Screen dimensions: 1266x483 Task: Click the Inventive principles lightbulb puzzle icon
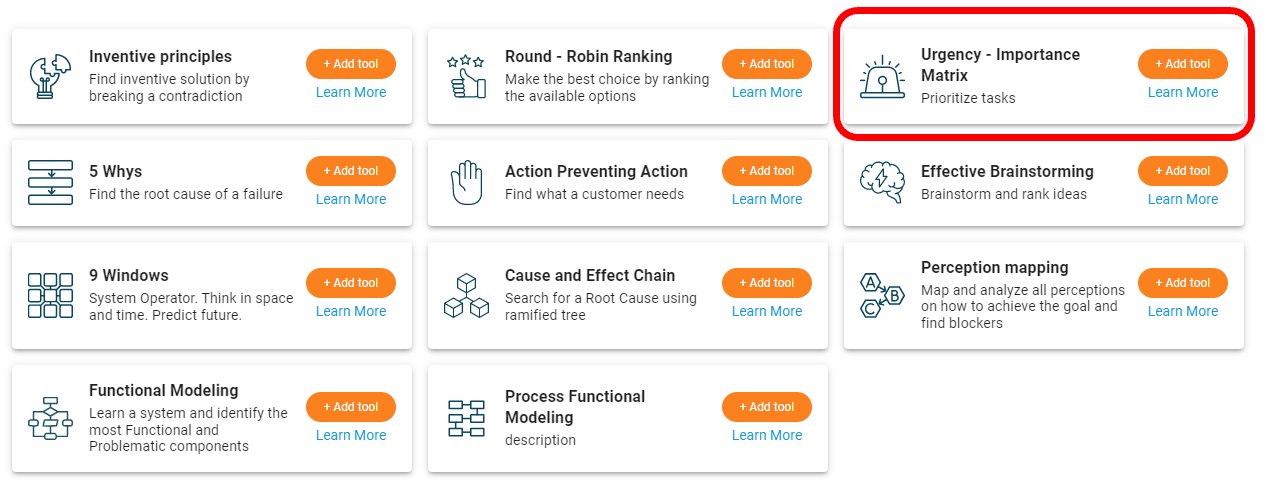point(50,76)
